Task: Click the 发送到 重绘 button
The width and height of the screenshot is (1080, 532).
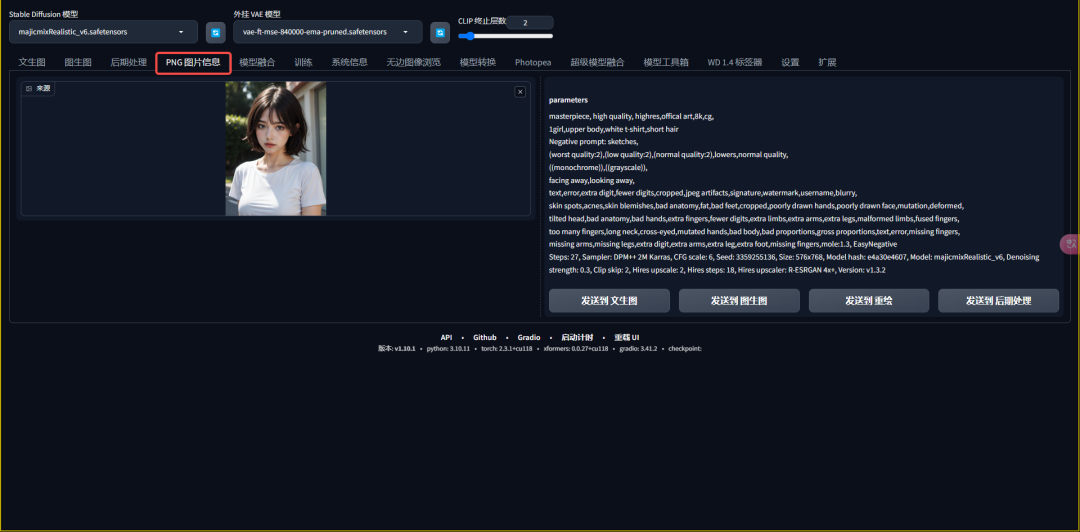Action: click(x=868, y=300)
